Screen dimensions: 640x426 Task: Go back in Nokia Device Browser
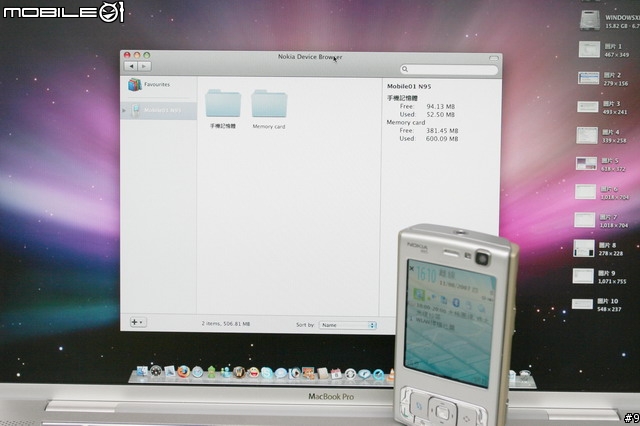pos(131,66)
